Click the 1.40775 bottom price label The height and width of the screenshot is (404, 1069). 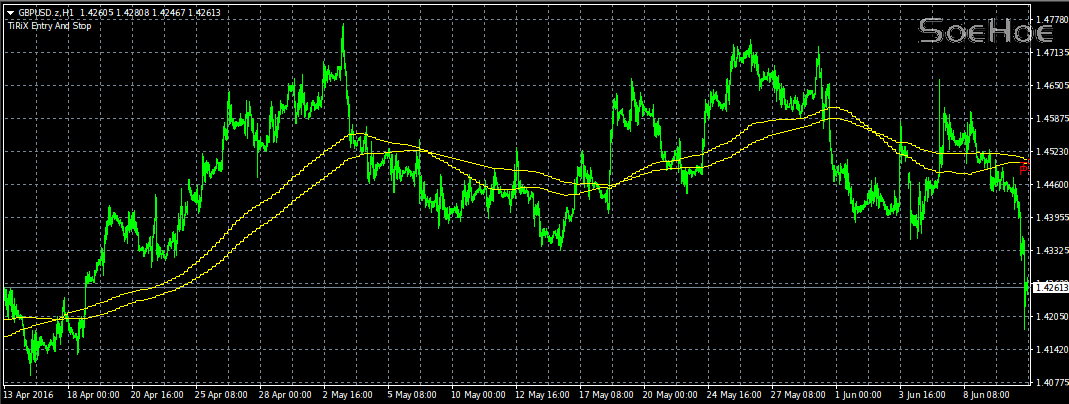1049,382
